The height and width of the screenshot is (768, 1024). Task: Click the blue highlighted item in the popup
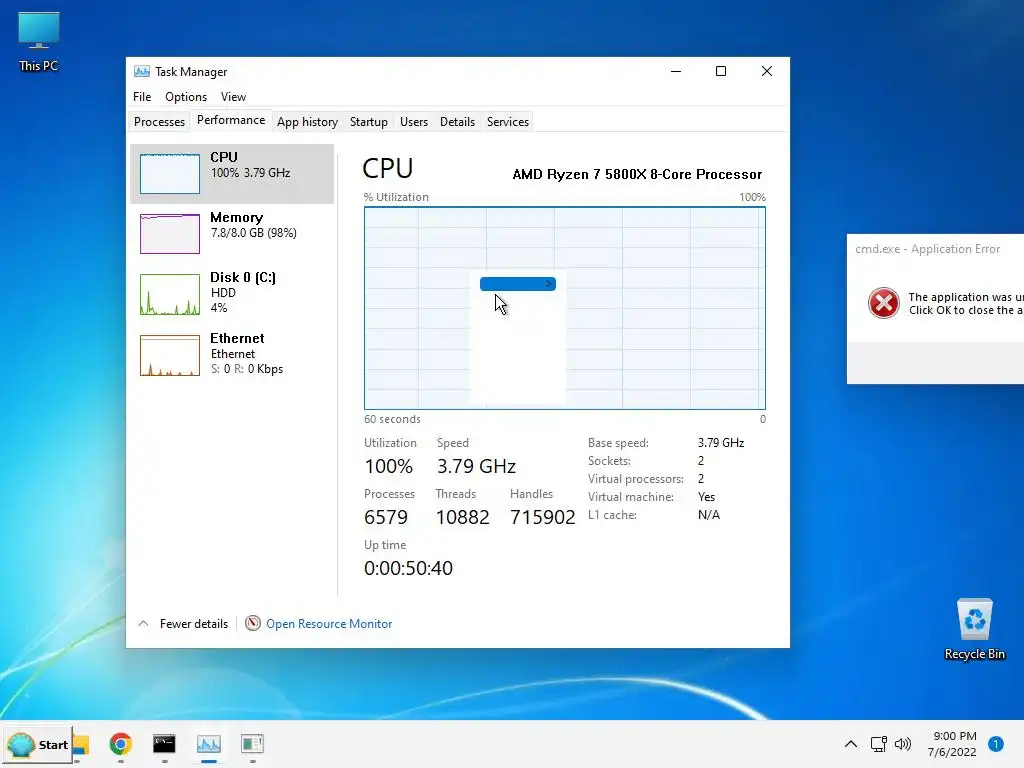518,283
